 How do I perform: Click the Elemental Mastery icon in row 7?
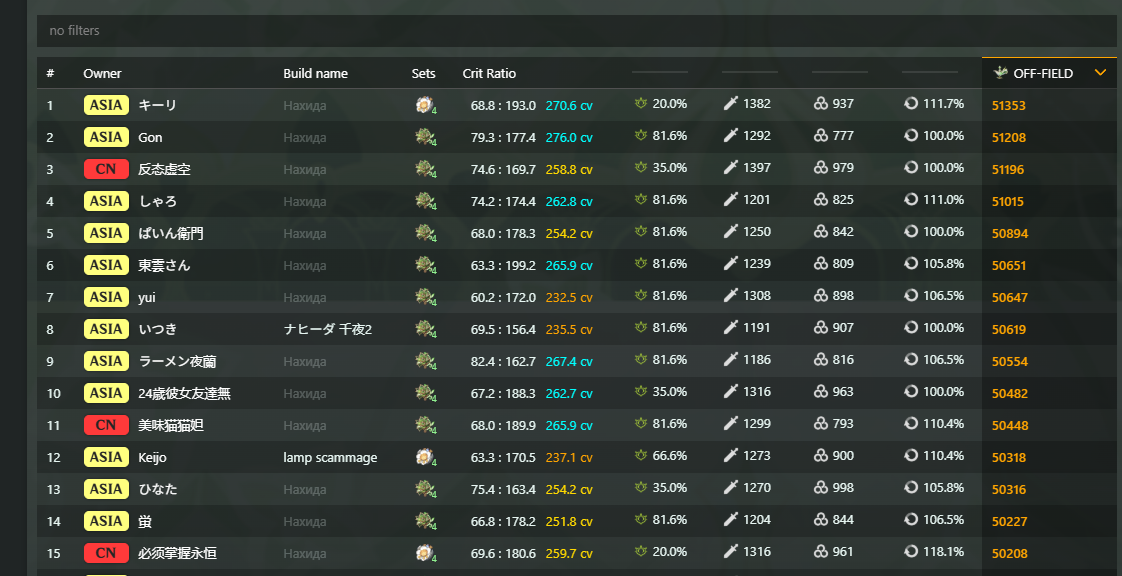(x=821, y=296)
